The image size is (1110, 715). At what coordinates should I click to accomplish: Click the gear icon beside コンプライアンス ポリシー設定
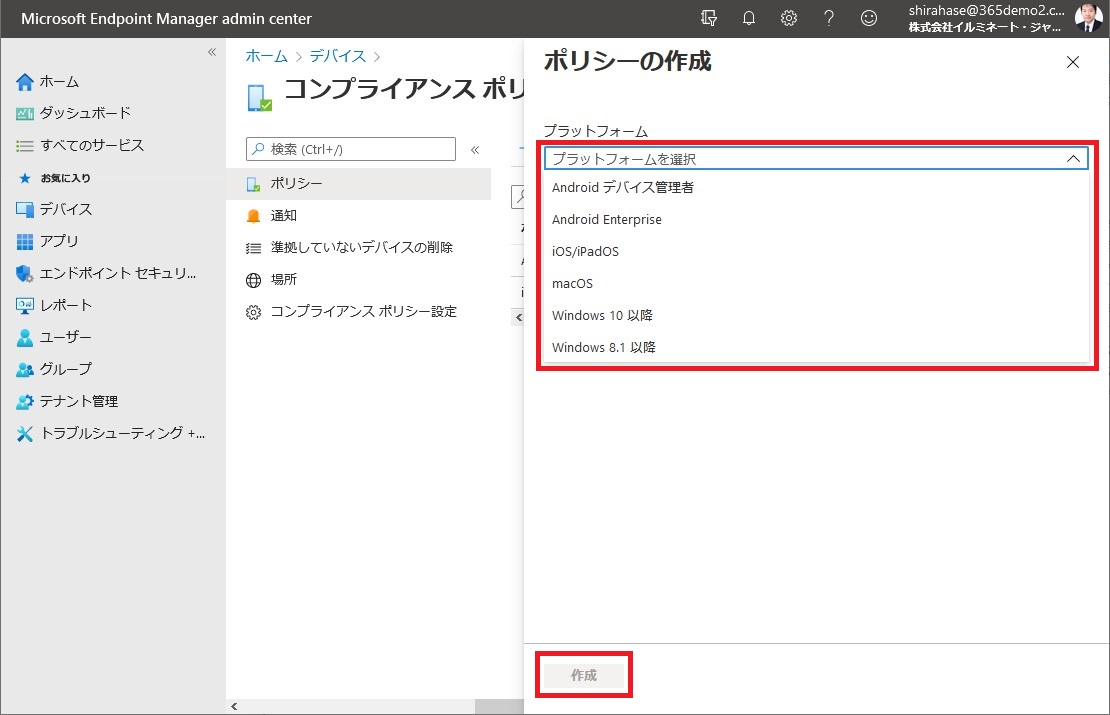coord(253,312)
